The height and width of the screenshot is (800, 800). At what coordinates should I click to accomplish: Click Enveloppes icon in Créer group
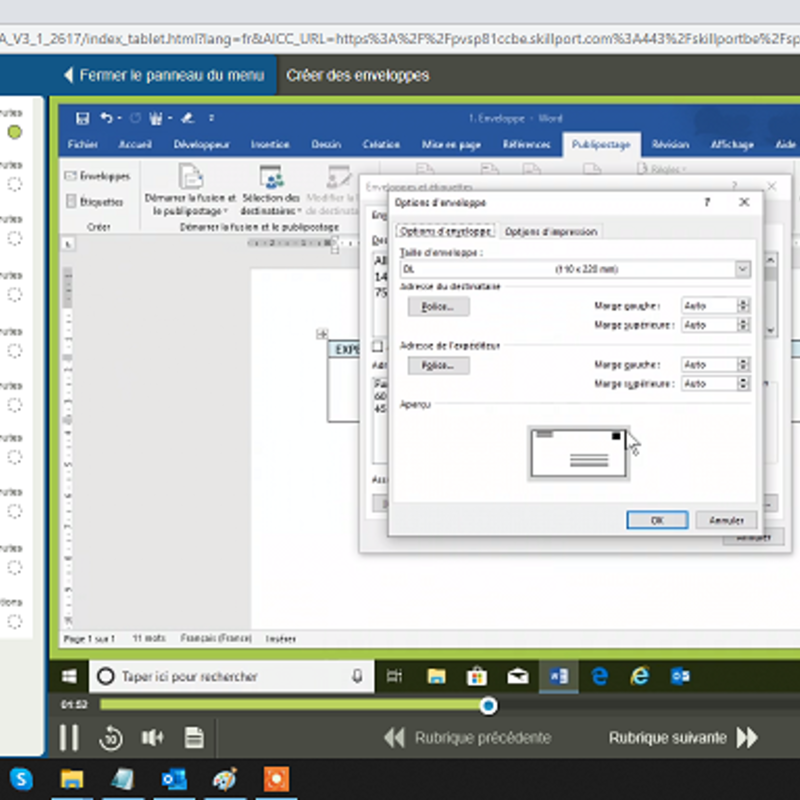click(x=70, y=176)
